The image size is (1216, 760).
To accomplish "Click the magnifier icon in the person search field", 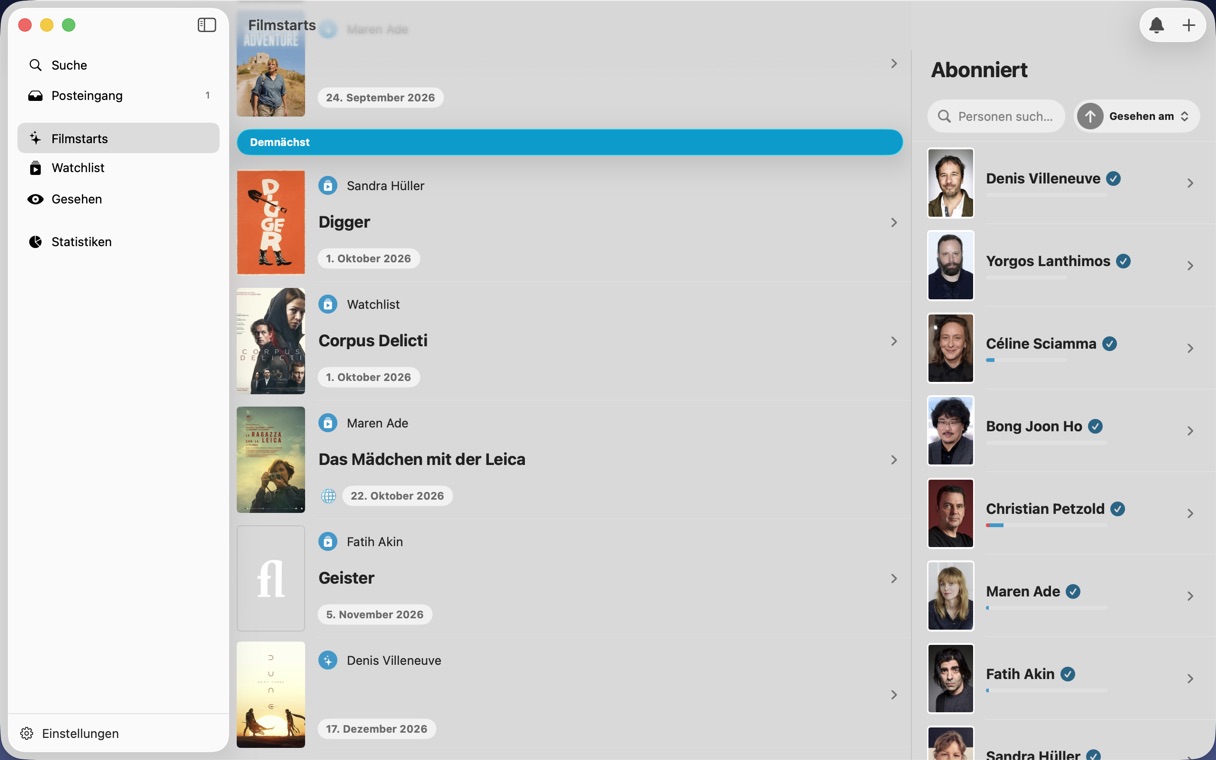I will point(944,116).
